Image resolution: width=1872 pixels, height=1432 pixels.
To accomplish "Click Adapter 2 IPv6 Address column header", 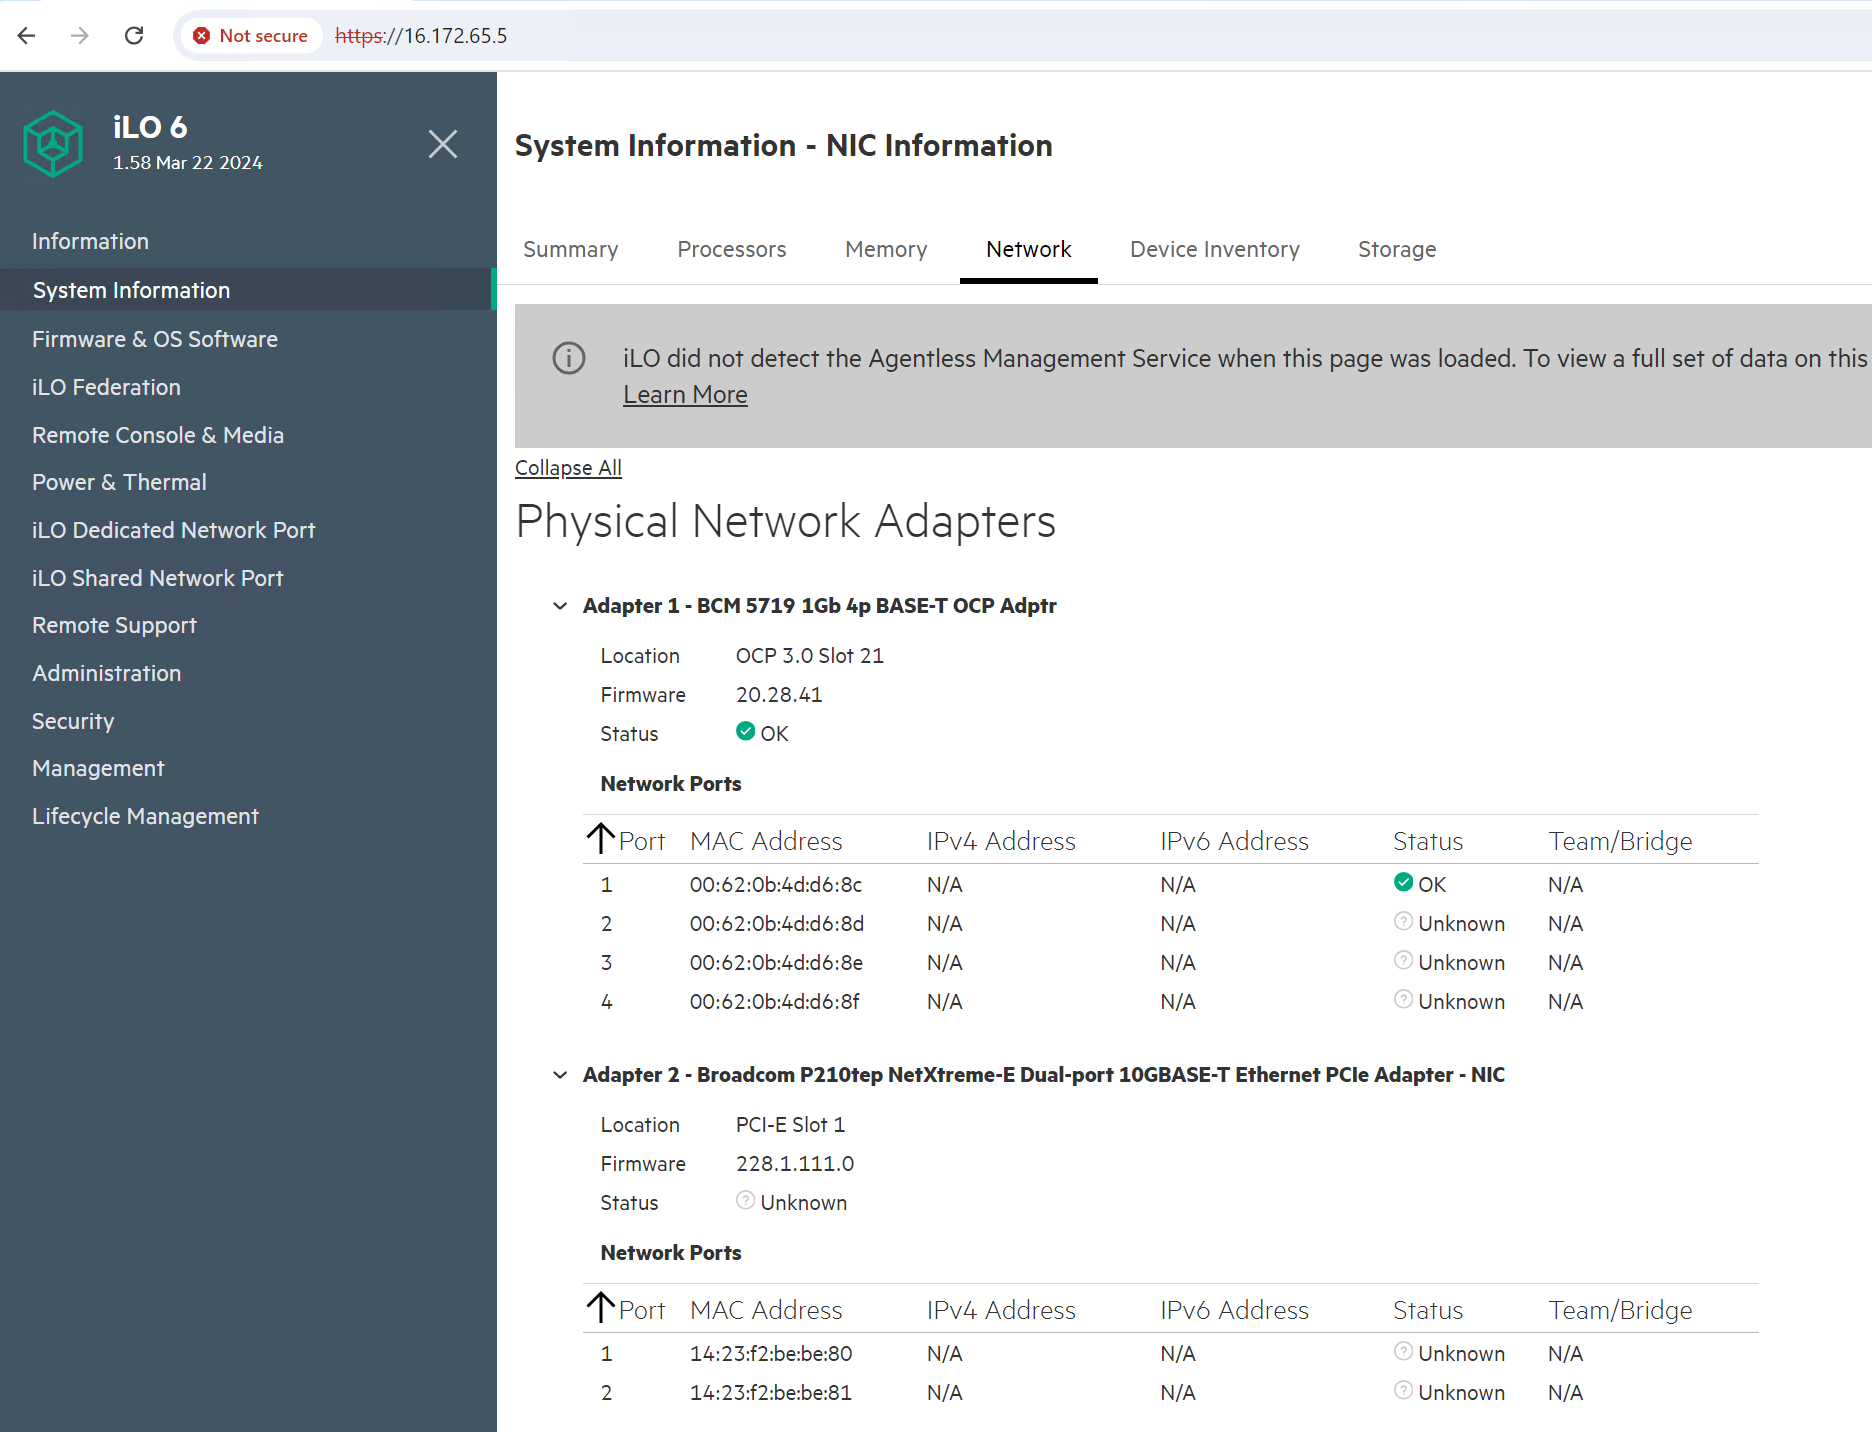I will tap(1234, 1310).
